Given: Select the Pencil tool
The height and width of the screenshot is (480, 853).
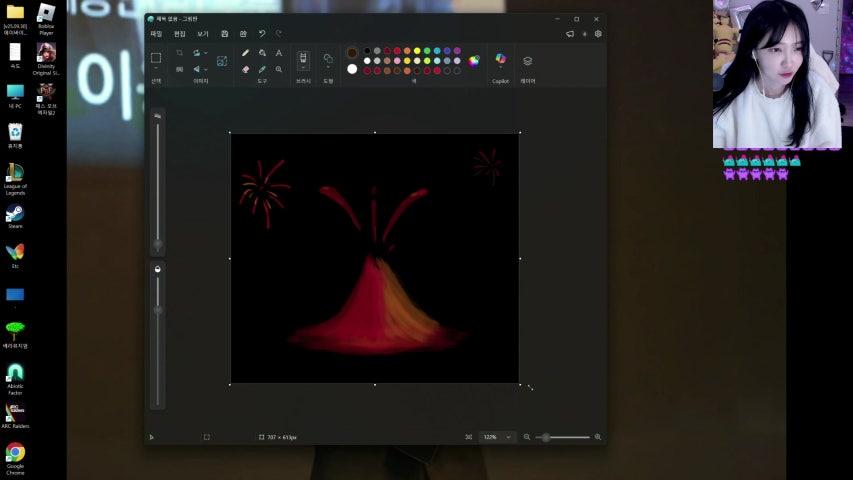Looking at the screenshot, I should point(246,53).
